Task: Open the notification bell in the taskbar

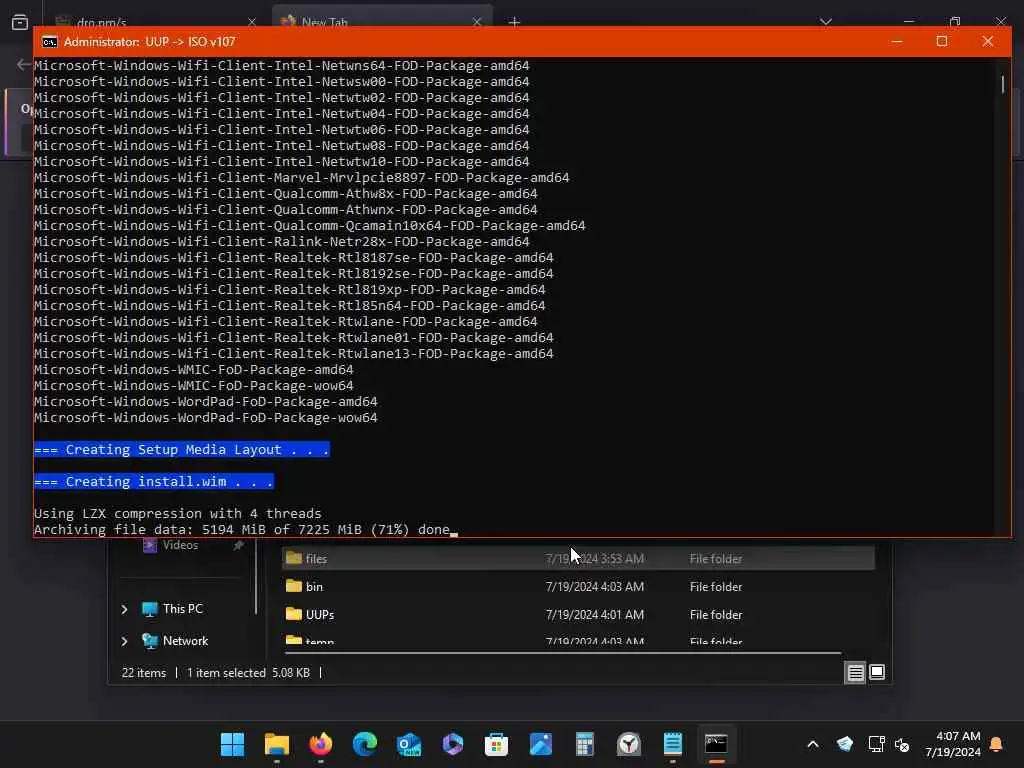Action: pos(997,744)
